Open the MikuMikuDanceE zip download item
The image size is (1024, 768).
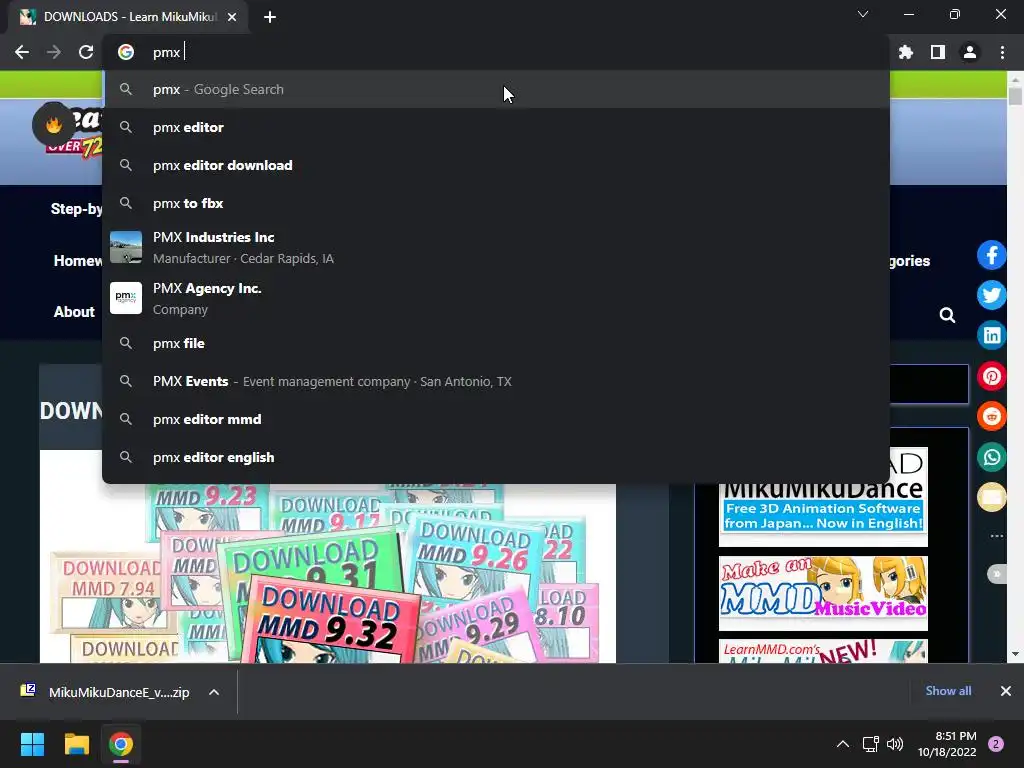click(x=106, y=692)
